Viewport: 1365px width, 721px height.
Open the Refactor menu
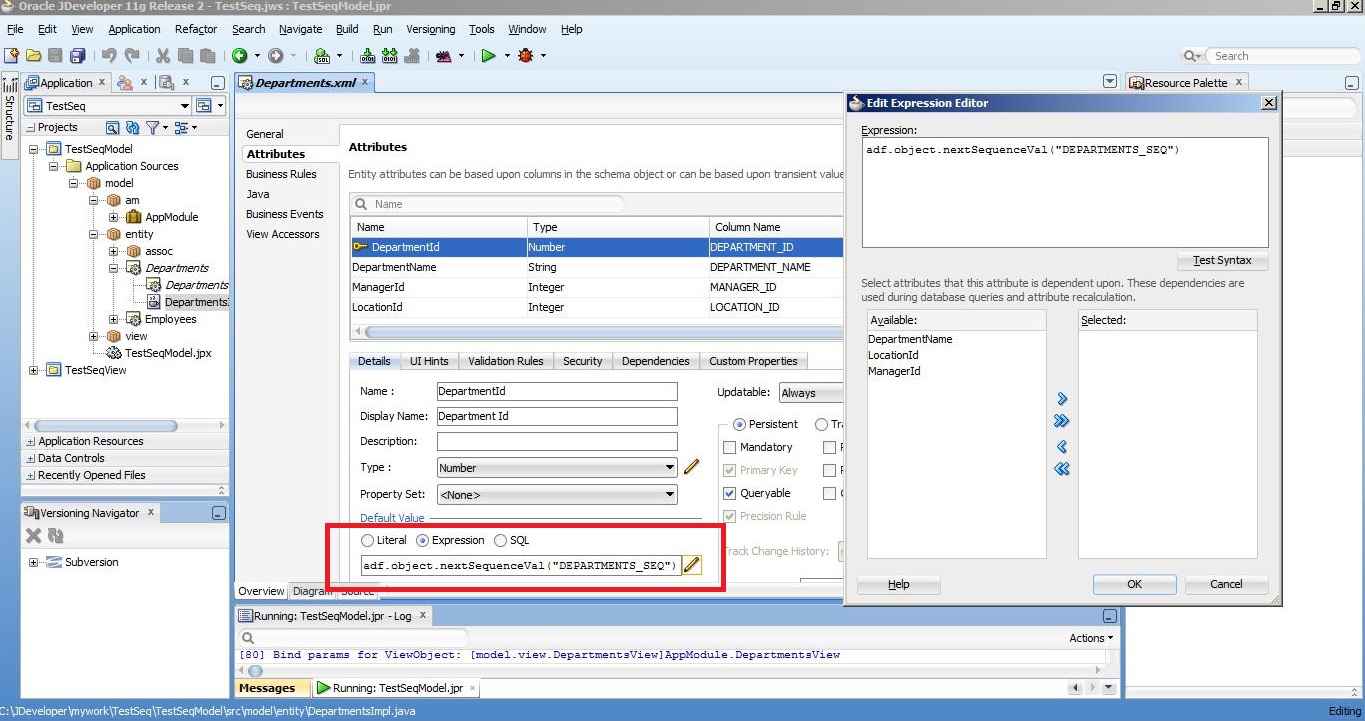tap(196, 29)
